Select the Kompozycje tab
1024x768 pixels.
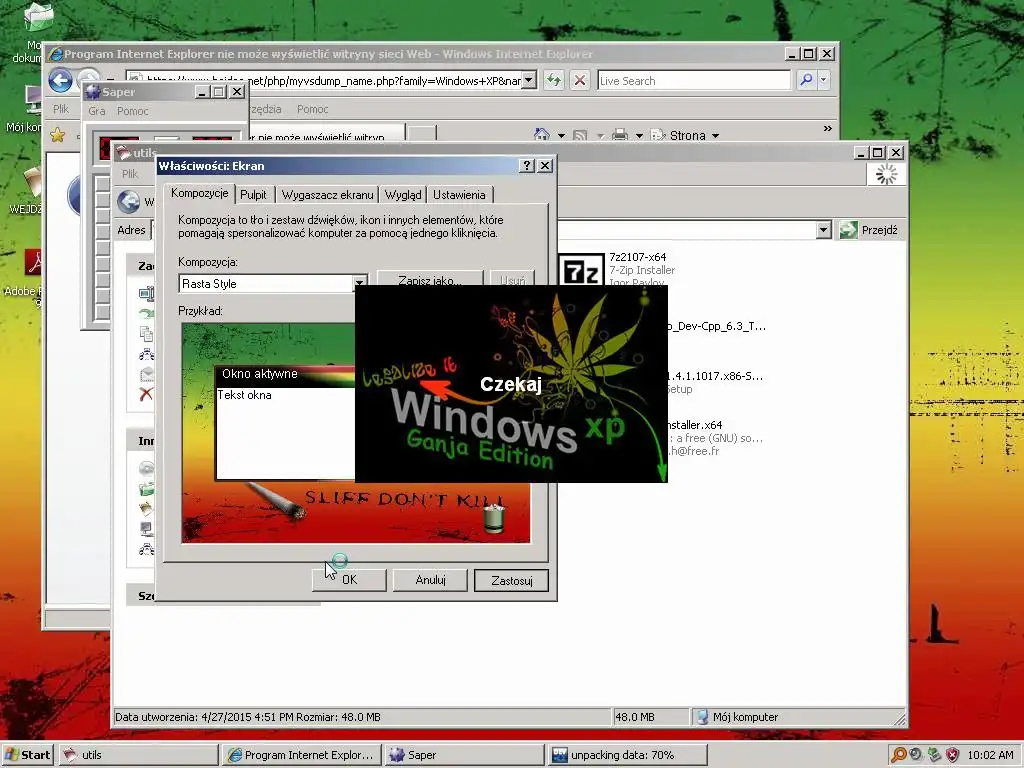[x=199, y=193]
